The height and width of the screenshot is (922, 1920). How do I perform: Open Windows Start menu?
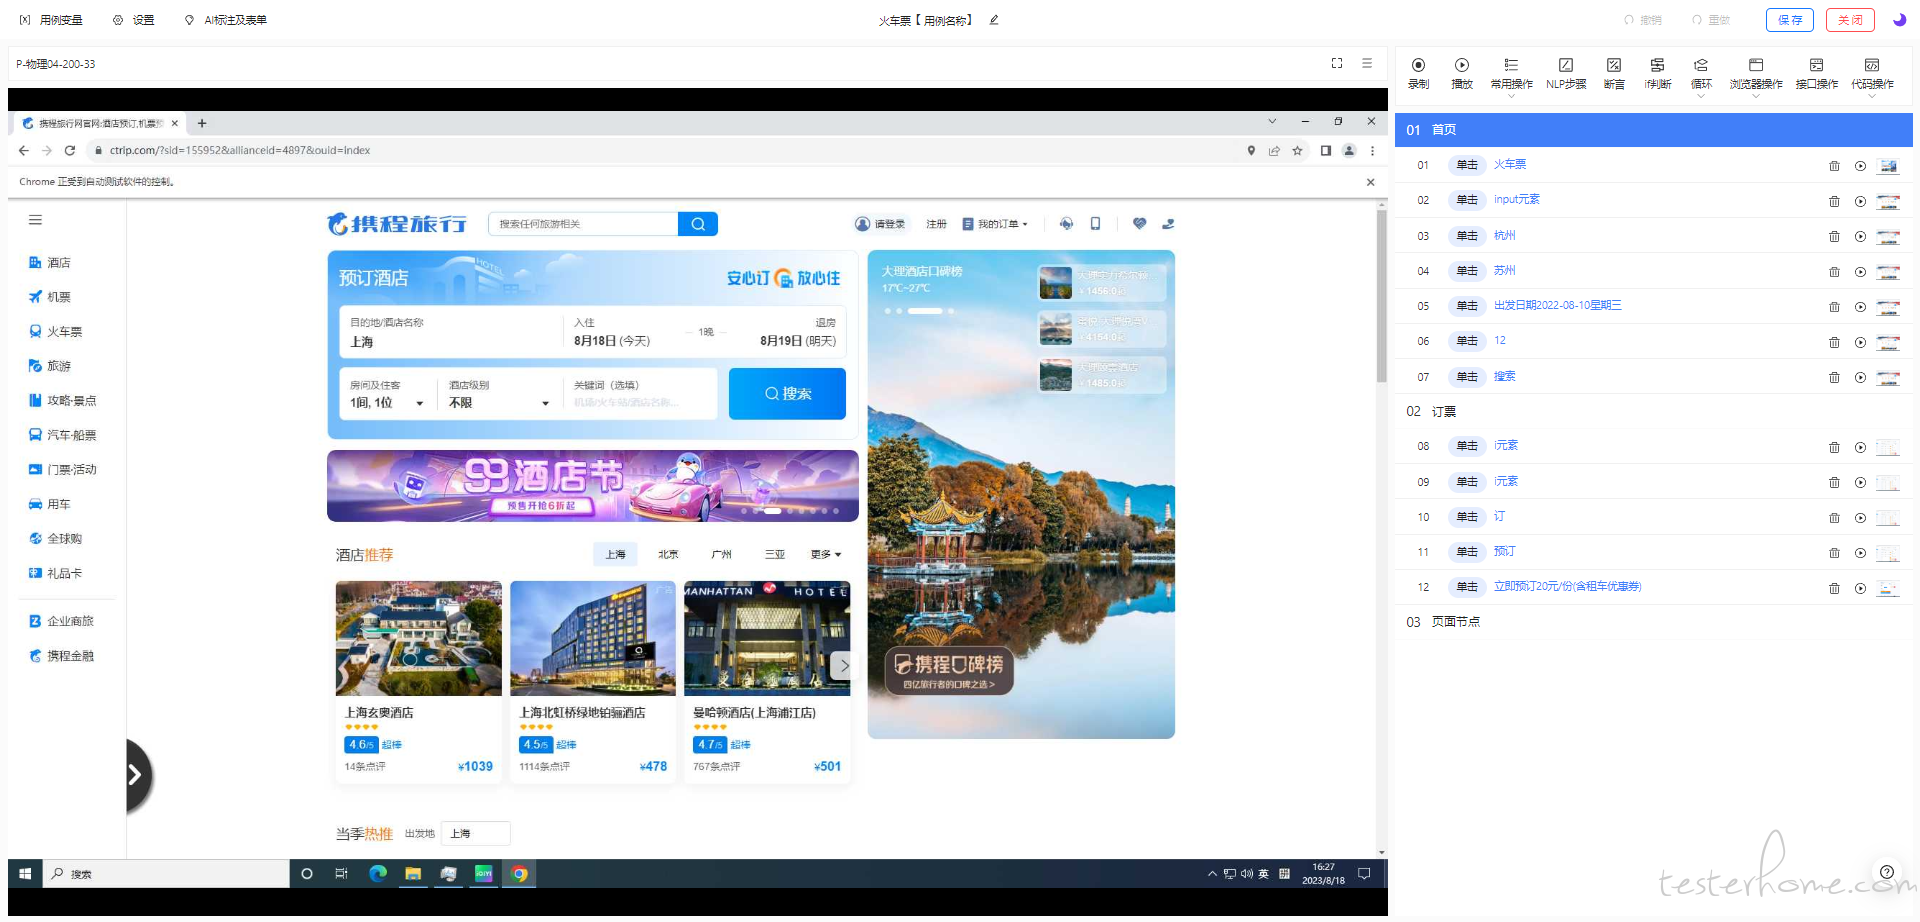point(25,873)
